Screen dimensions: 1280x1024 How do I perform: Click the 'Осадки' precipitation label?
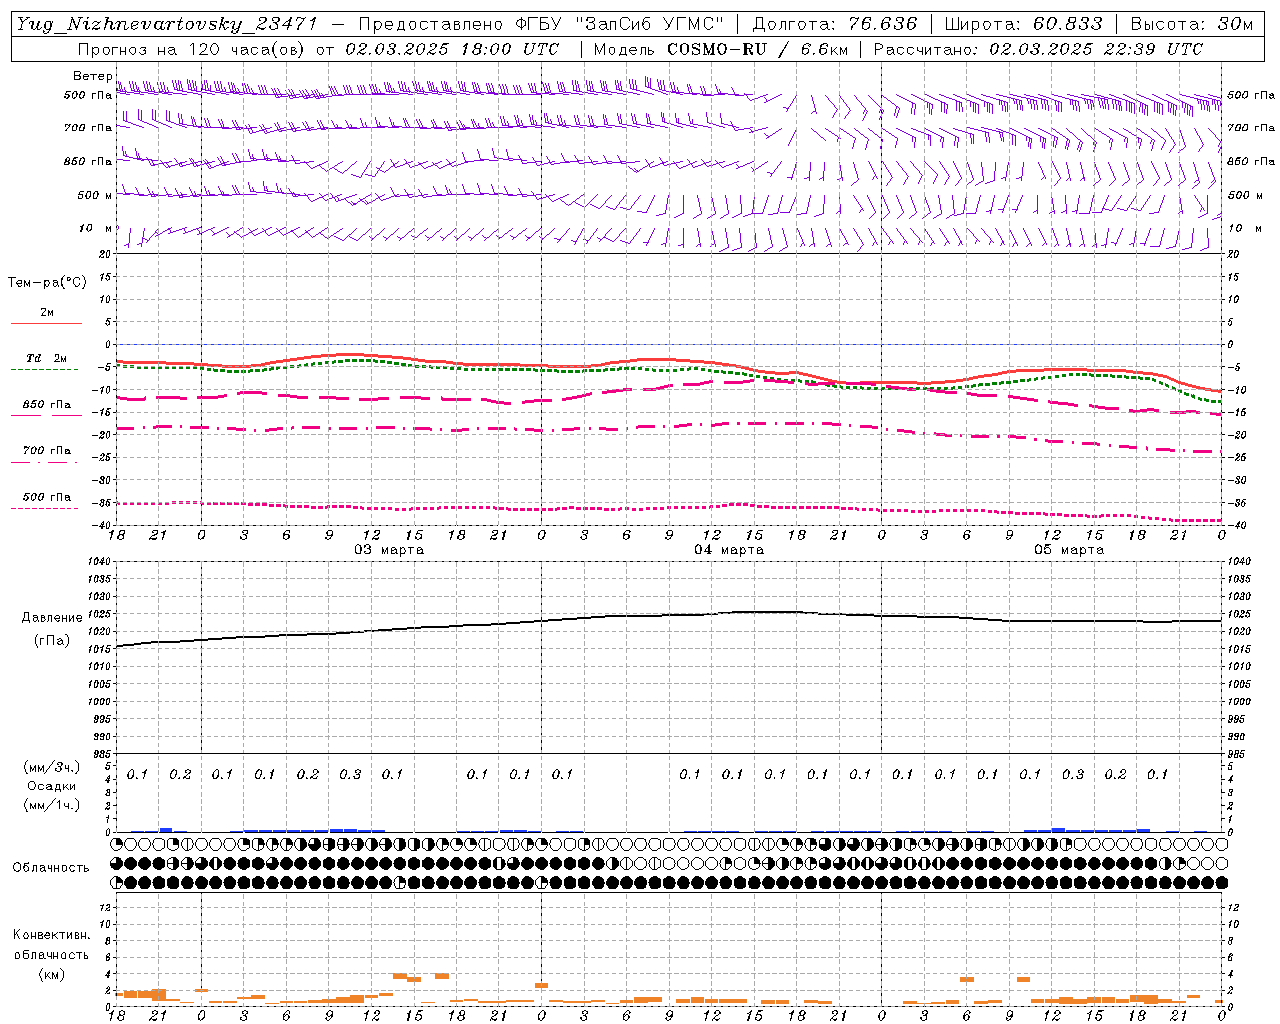click(52, 786)
